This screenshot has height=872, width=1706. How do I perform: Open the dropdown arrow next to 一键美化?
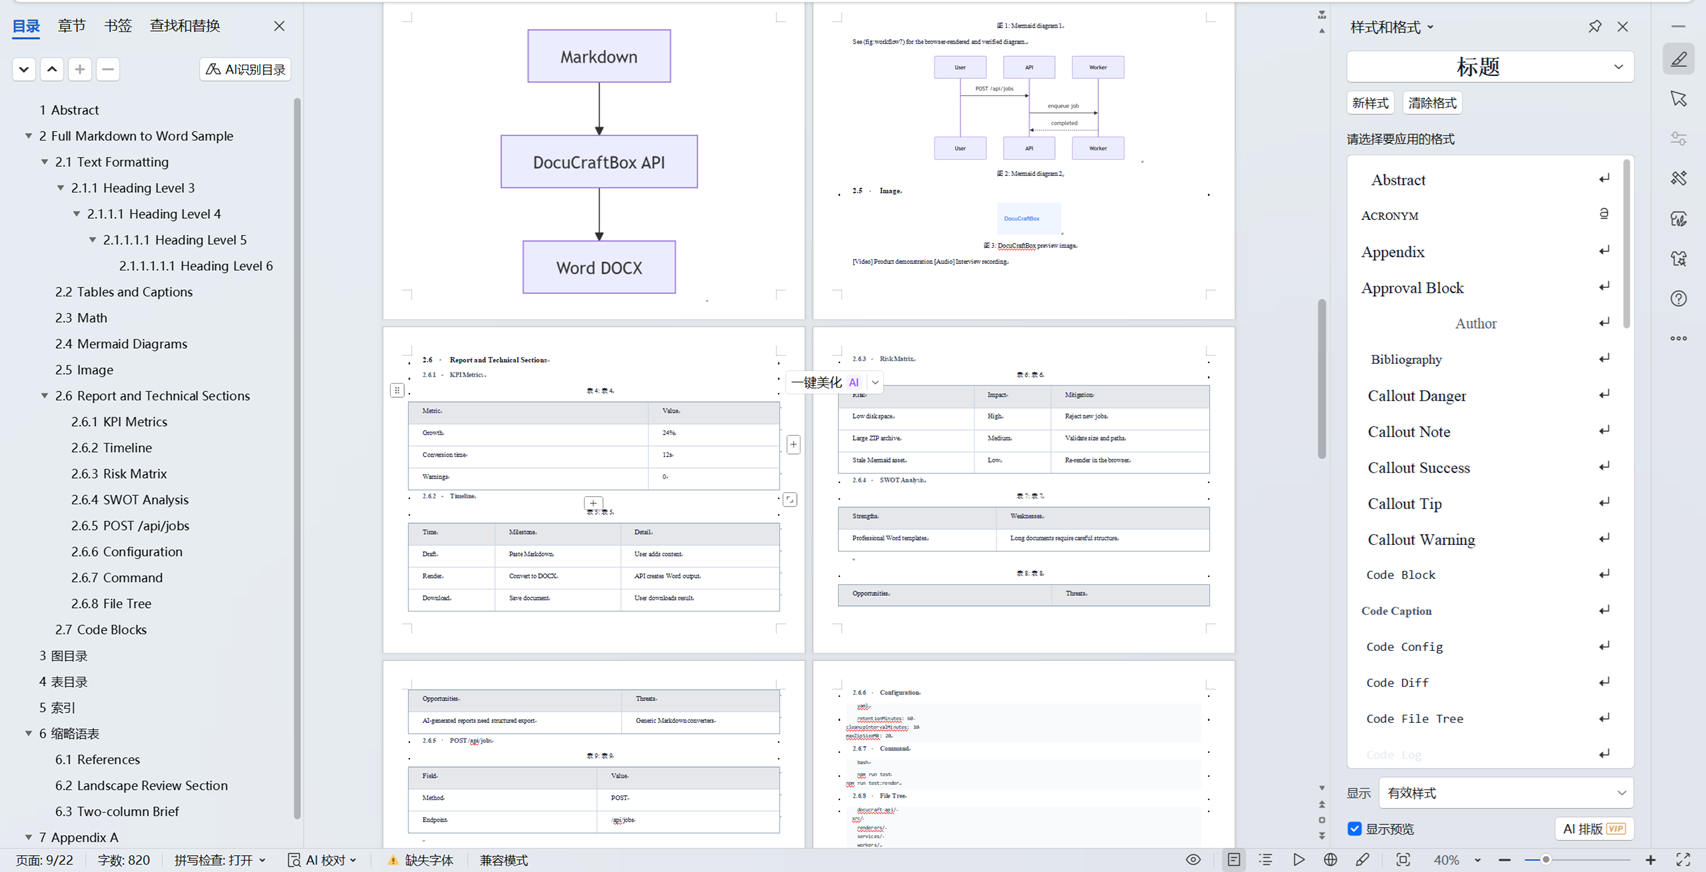point(875,382)
